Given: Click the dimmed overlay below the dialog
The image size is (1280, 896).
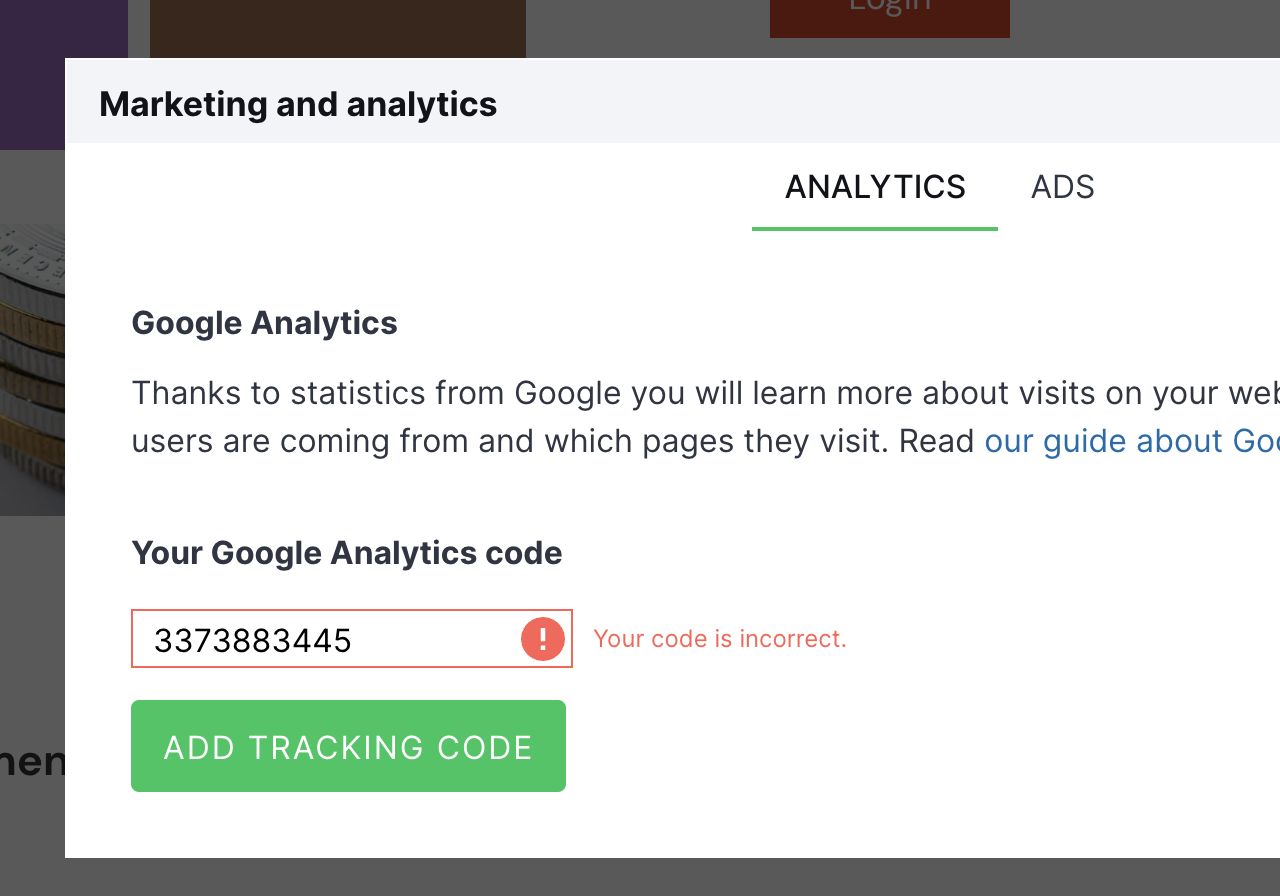Looking at the screenshot, I should (x=640, y=877).
